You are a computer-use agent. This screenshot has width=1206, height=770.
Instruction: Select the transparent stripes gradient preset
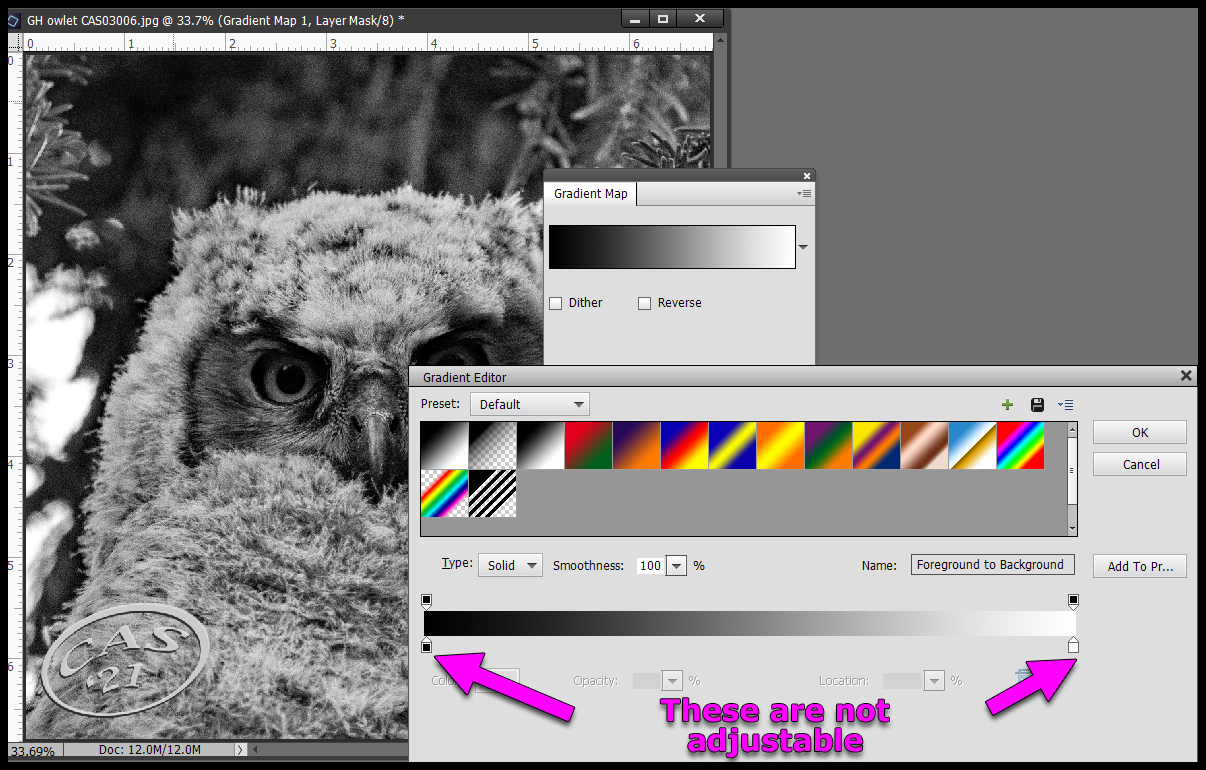tap(493, 494)
